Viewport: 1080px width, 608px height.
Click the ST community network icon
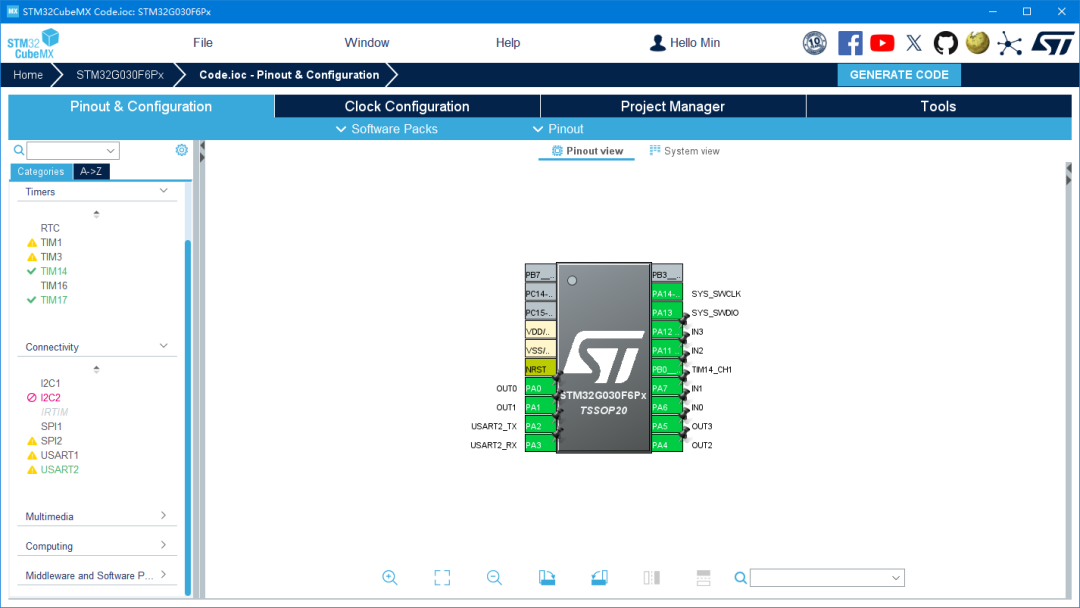(1009, 43)
